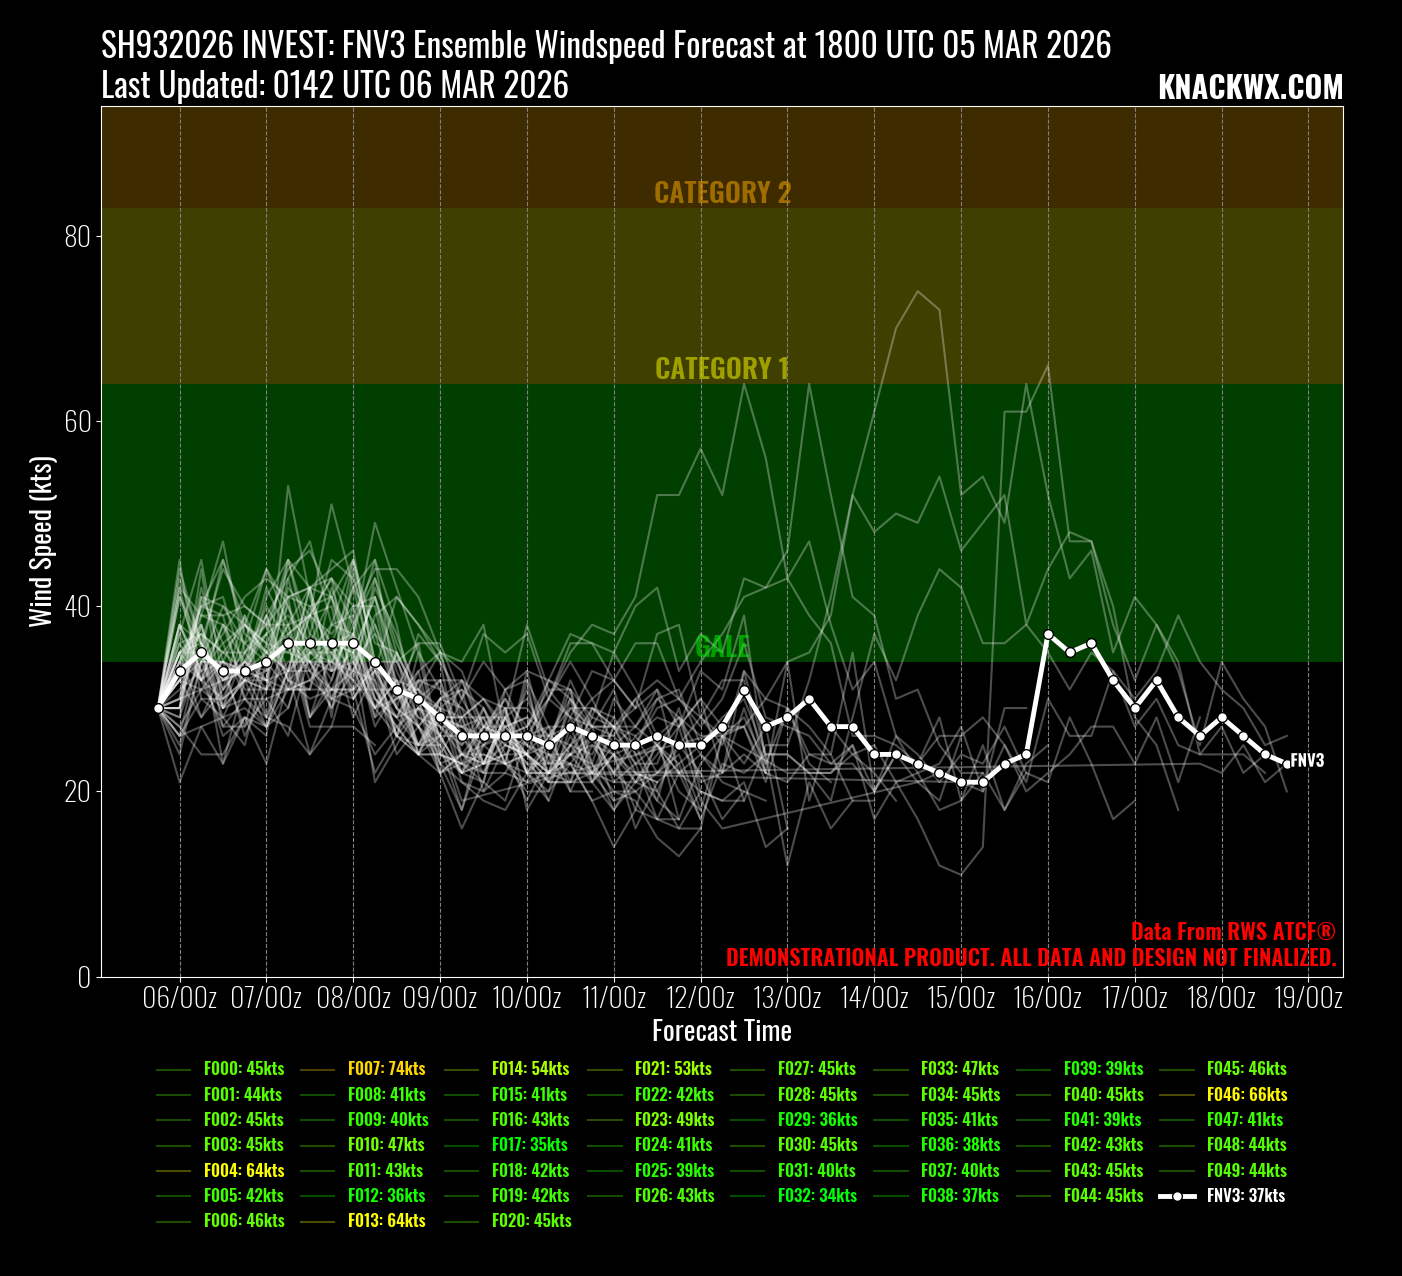The image size is (1402, 1276).
Task: Click the GALE threshold label
Action: [722, 647]
